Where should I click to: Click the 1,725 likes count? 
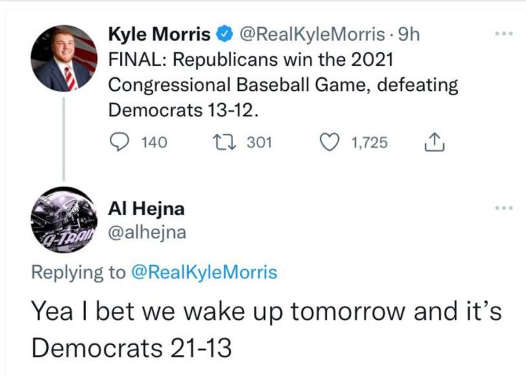coord(369,143)
